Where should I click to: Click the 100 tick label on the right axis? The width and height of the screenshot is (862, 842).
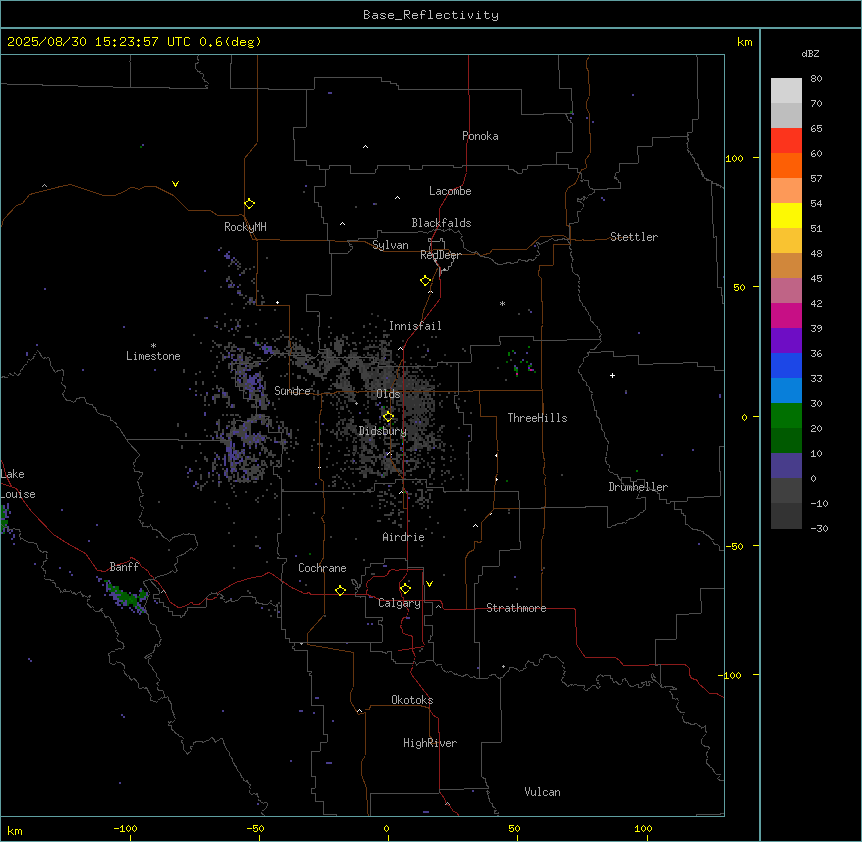pyautogui.click(x=734, y=158)
